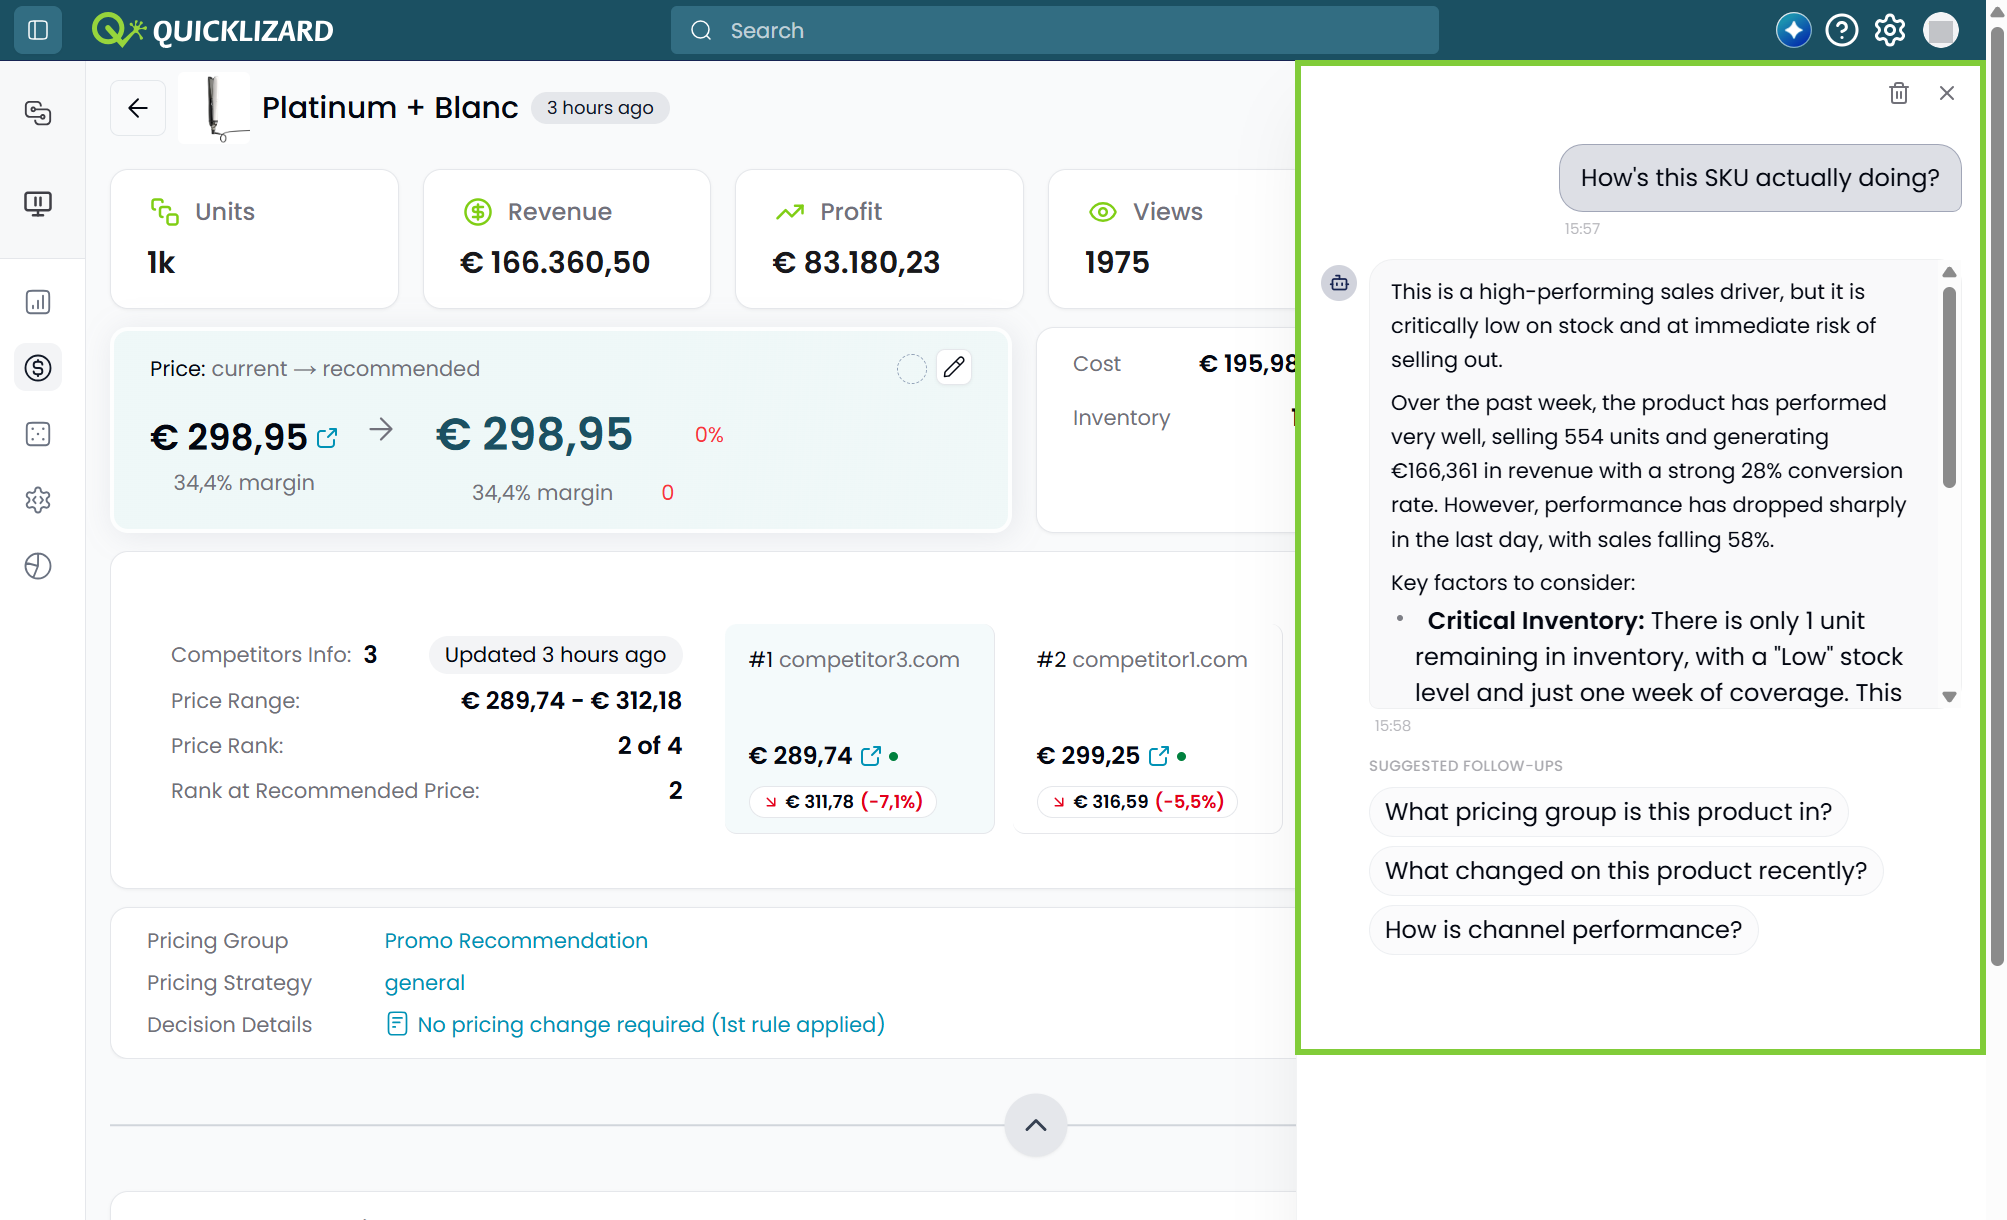Select 'How is channel performance?' follow-up

(x=1563, y=929)
